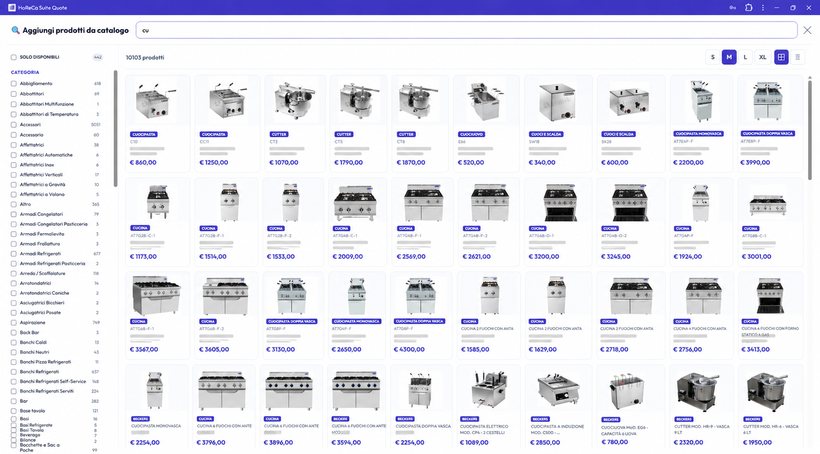Click the magnifier search icon
The height and width of the screenshot is (454, 820).
point(15,30)
